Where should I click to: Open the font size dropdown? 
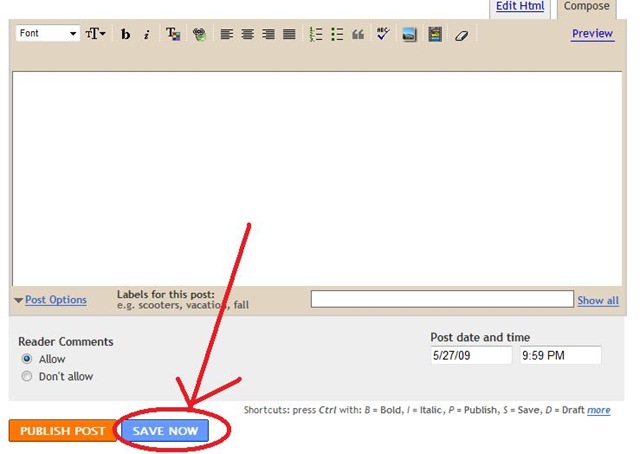click(96, 33)
